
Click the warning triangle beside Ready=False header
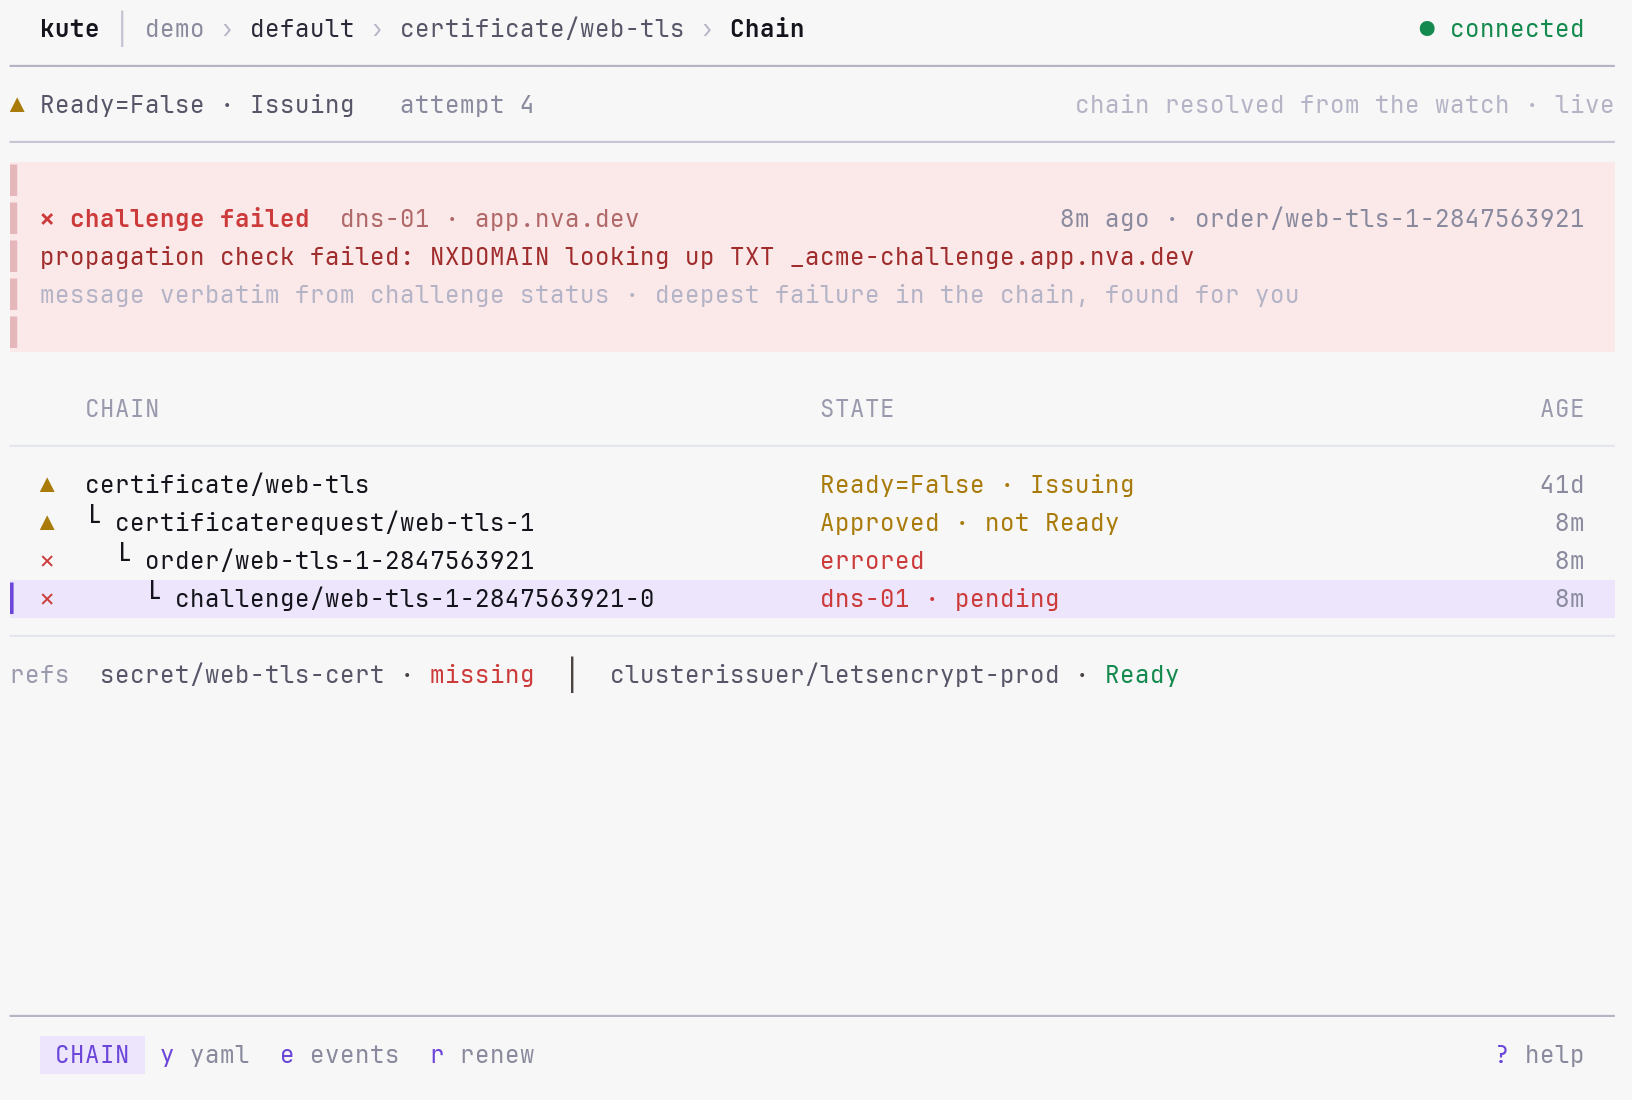pos(17,105)
